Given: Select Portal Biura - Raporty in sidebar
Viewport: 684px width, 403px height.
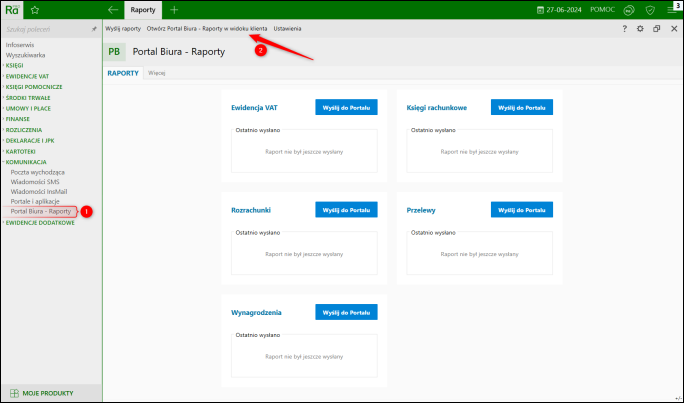Looking at the screenshot, I should coord(41,212).
